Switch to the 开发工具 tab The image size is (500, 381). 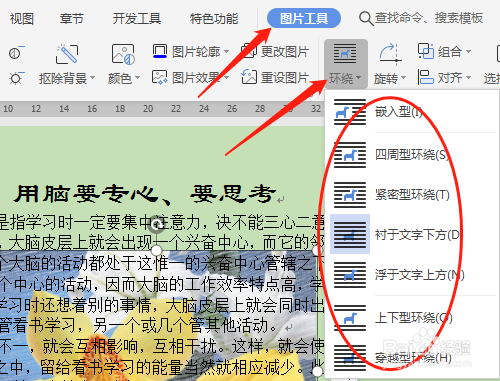click(137, 18)
